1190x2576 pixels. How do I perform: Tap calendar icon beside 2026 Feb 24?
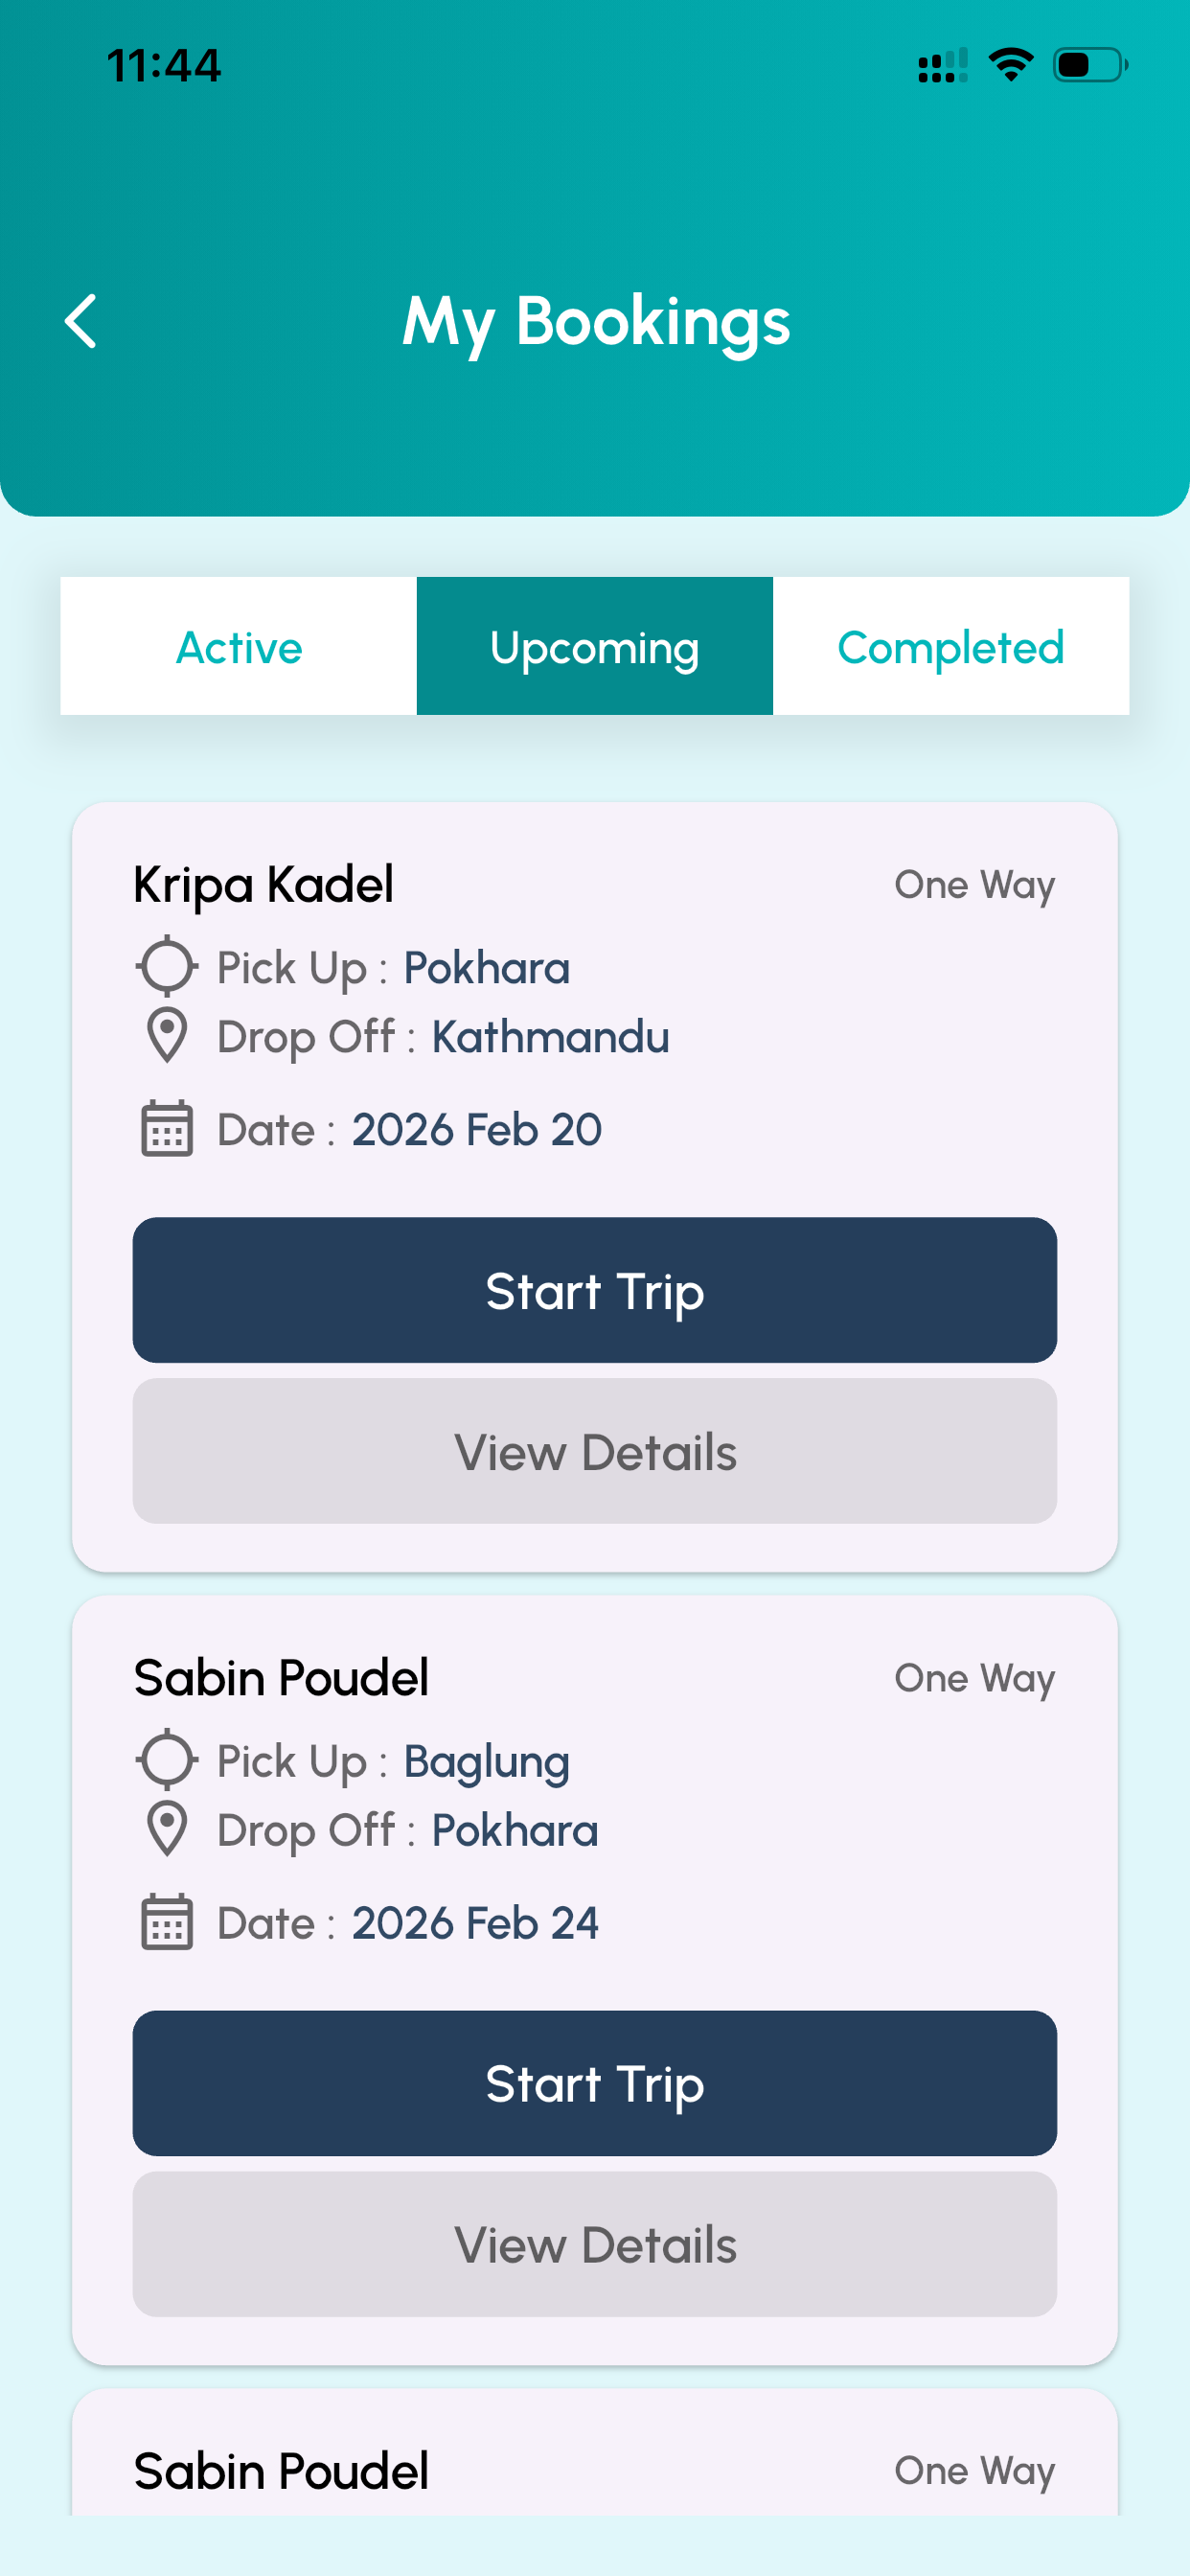click(167, 1921)
